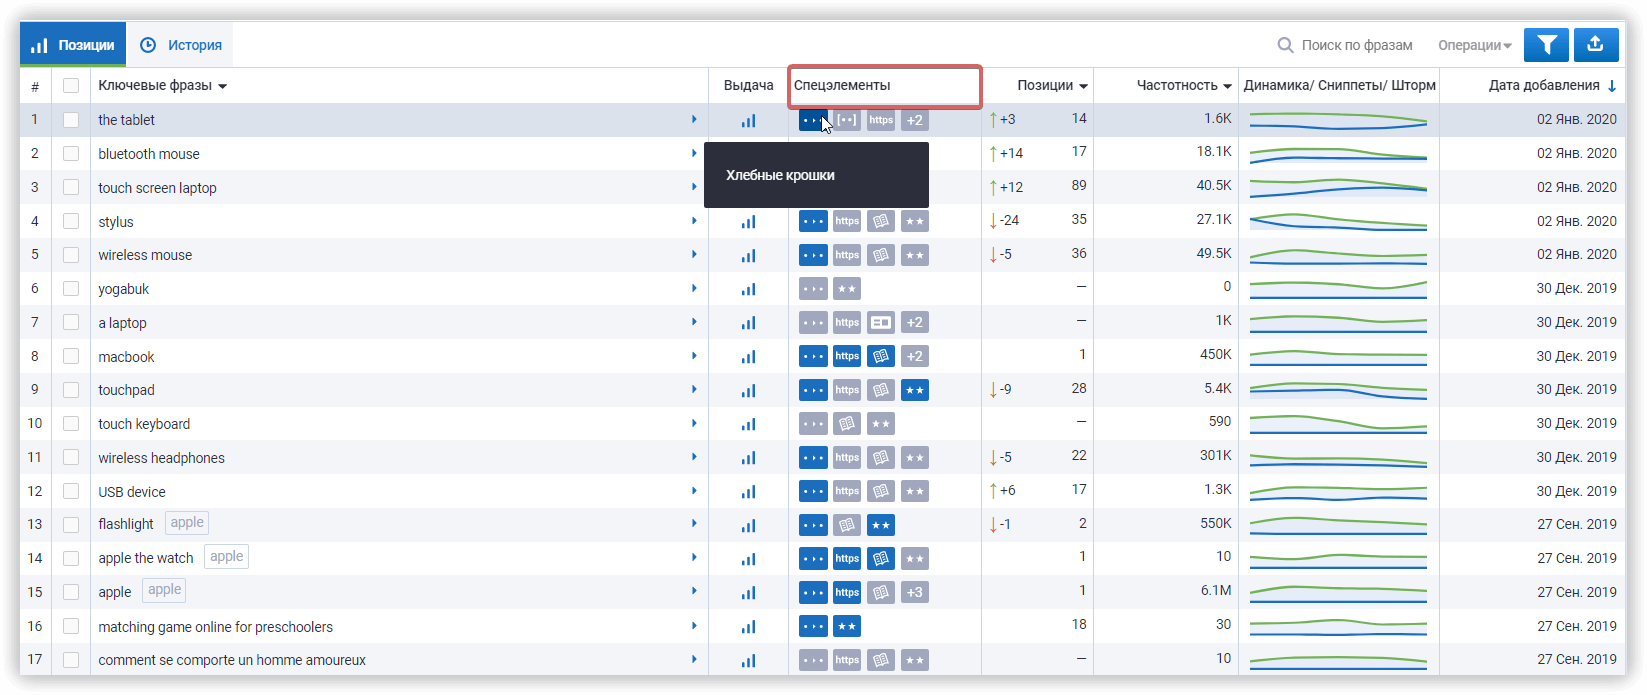Select all rows with header checkbox
The width and height of the screenshot is (1647, 695).
71,86
